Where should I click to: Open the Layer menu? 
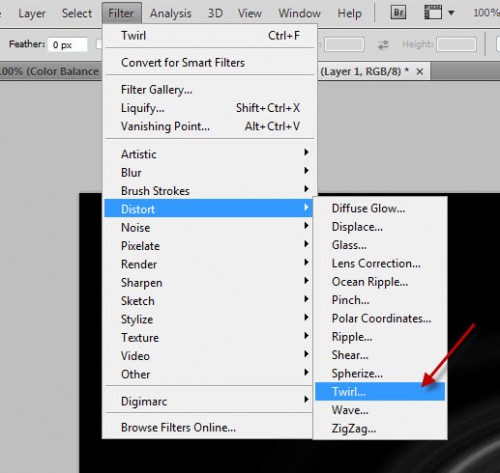[x=32, y=13]
